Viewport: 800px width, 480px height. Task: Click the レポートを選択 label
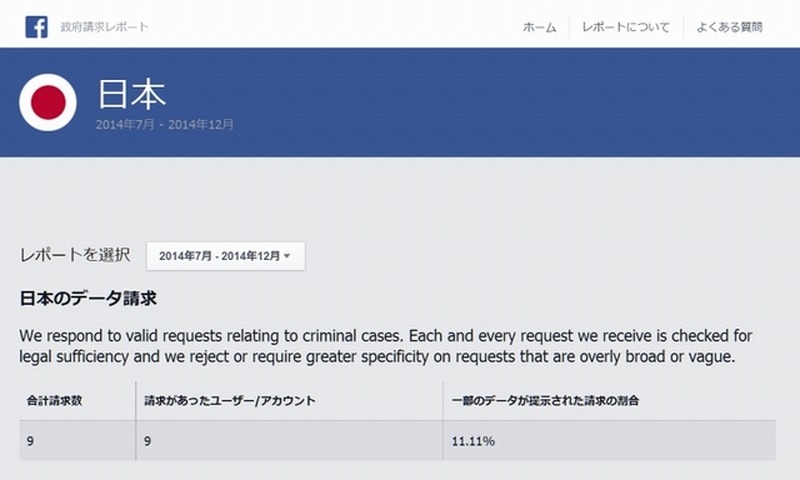click(x=75, y=255)
